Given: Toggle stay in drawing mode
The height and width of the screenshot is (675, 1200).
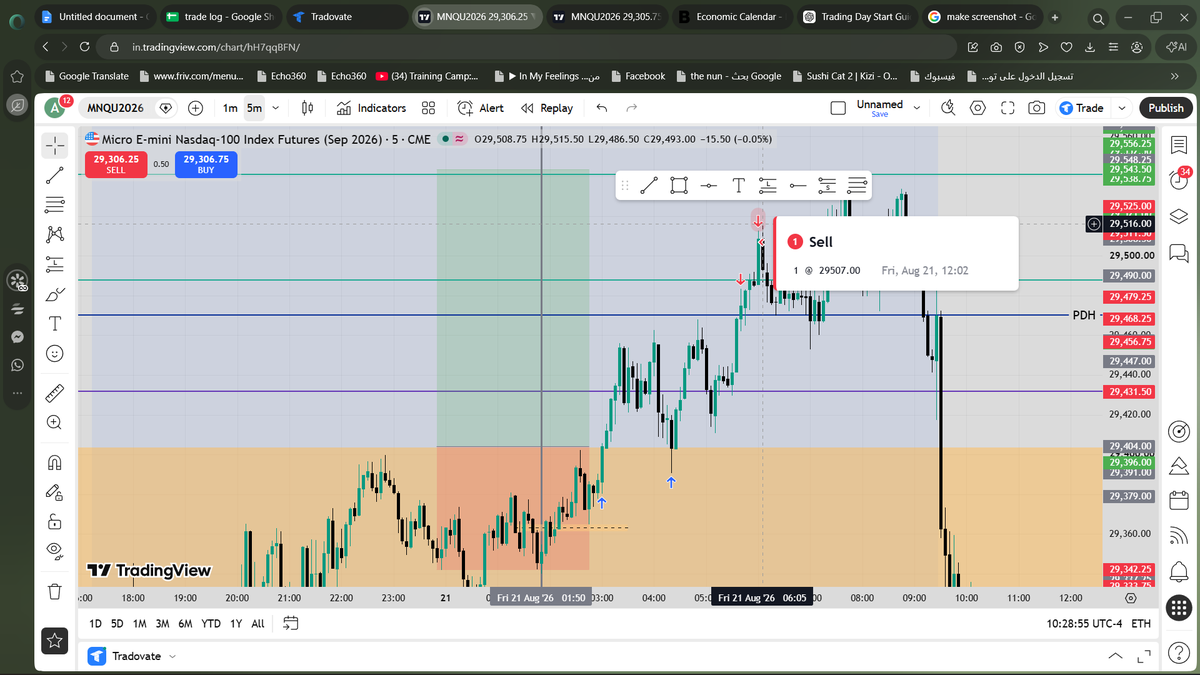Looking at the screenshot, I should pos(55,492).
